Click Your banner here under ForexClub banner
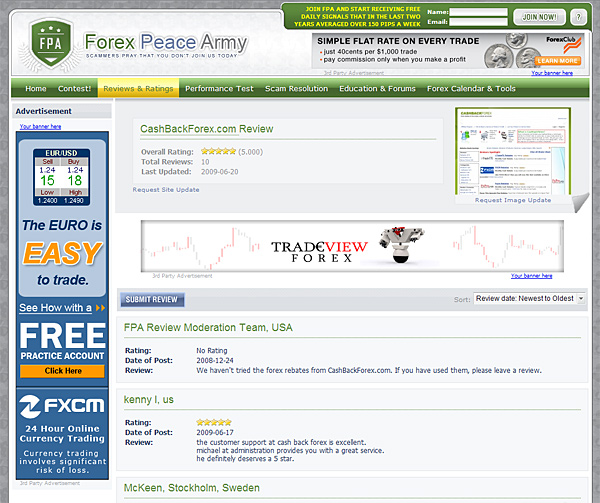Screen dimensions: 600x503 (552, 73)
